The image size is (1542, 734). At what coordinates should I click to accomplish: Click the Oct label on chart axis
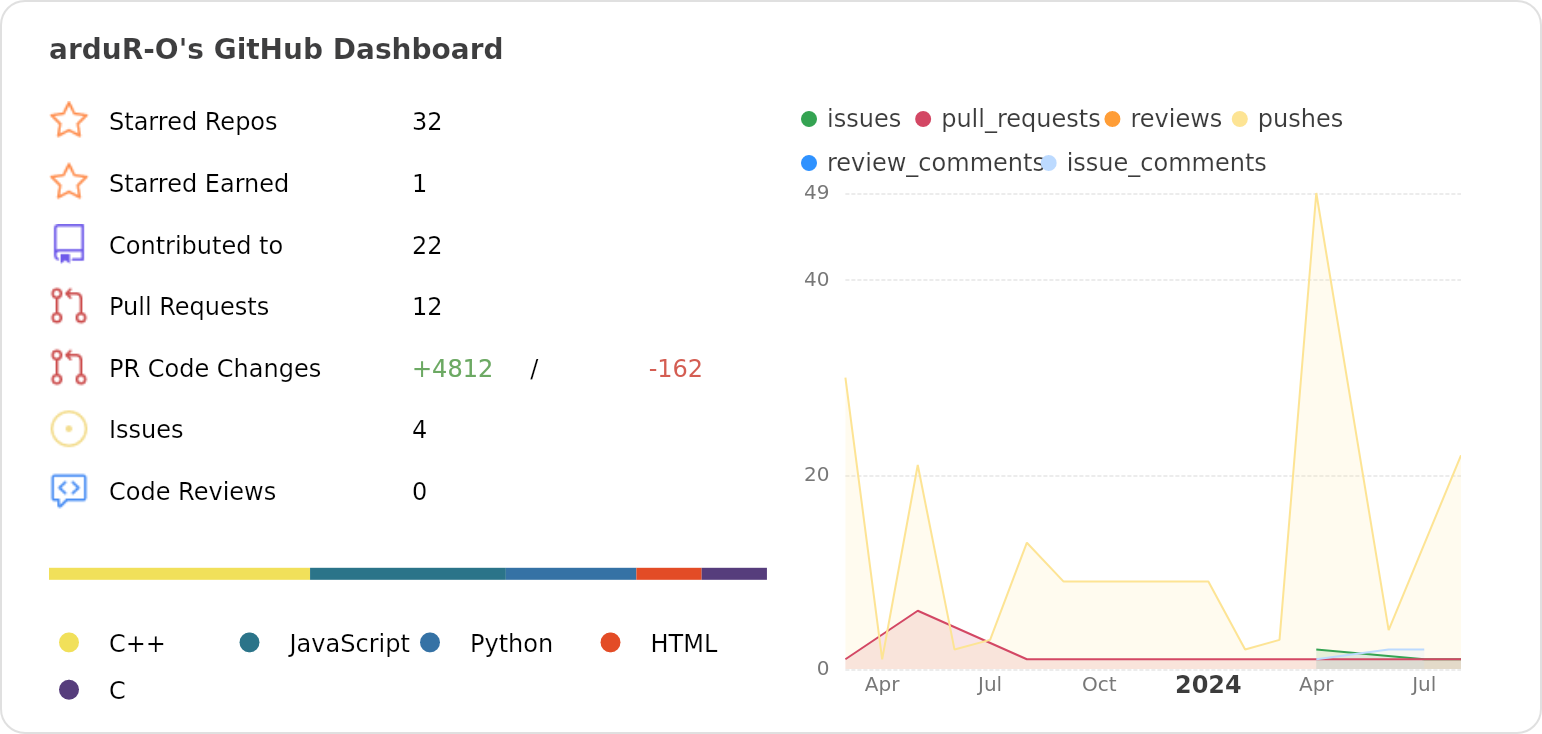click(1099, 685)
